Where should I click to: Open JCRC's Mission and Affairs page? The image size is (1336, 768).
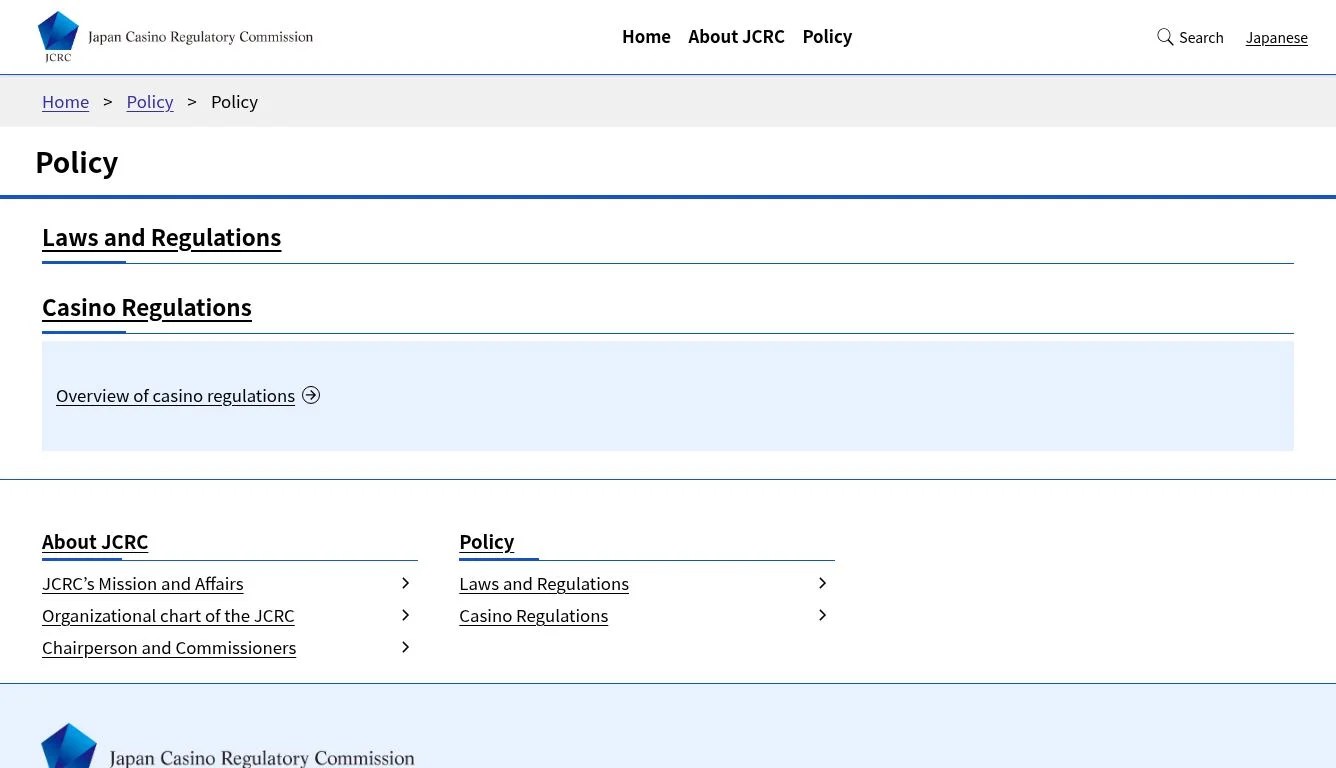(142, 583)
